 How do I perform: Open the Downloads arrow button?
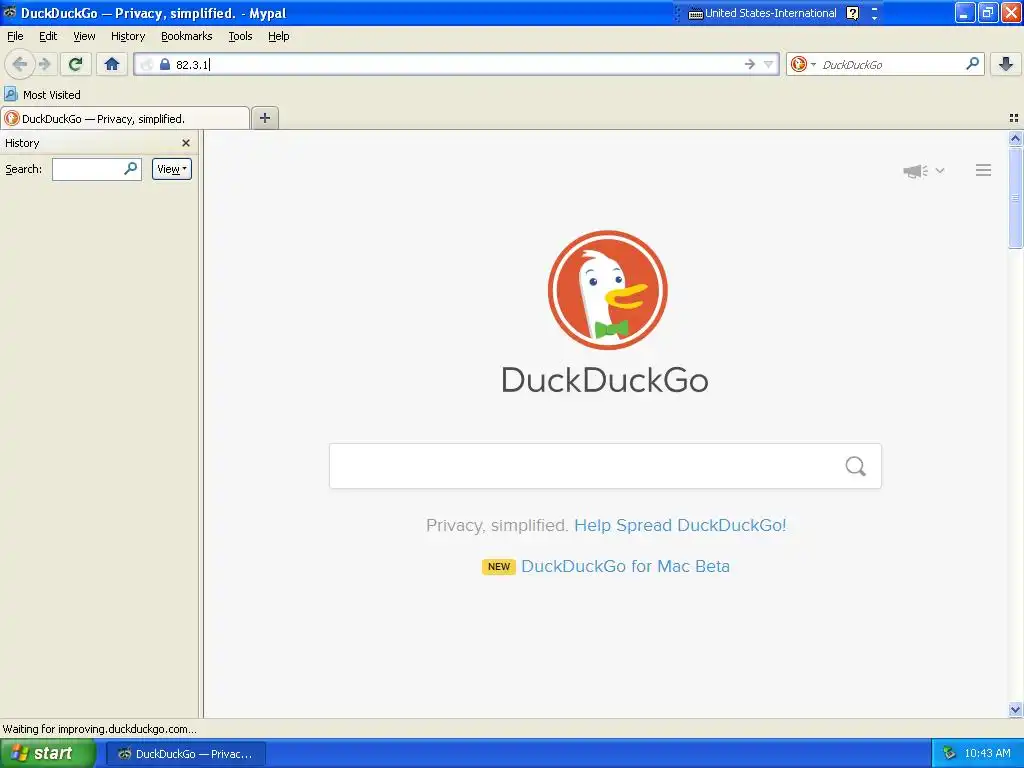coord(1006,64)
